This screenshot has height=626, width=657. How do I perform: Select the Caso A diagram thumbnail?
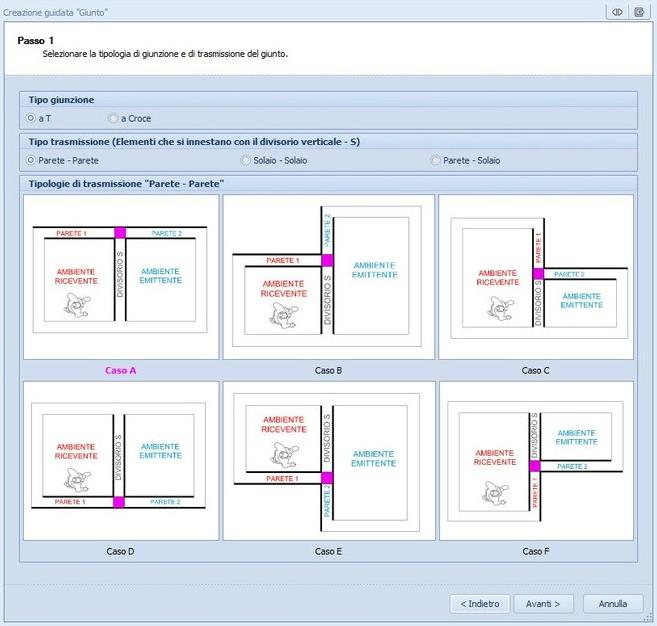[x=121, y=276]
